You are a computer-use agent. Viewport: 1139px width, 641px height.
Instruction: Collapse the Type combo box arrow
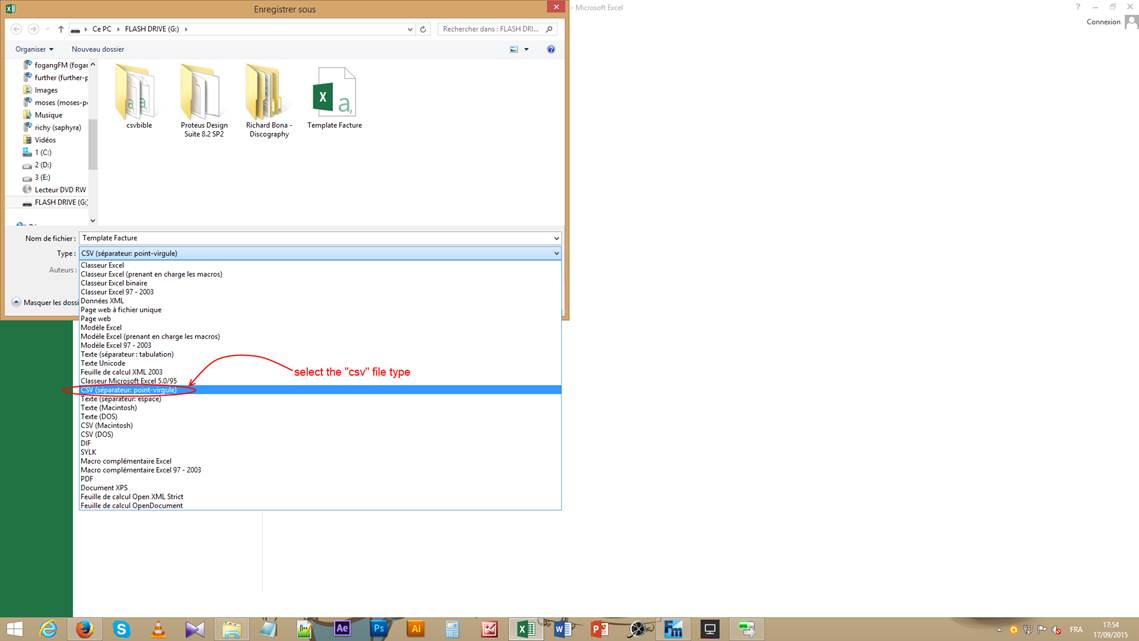click(556, 254)
